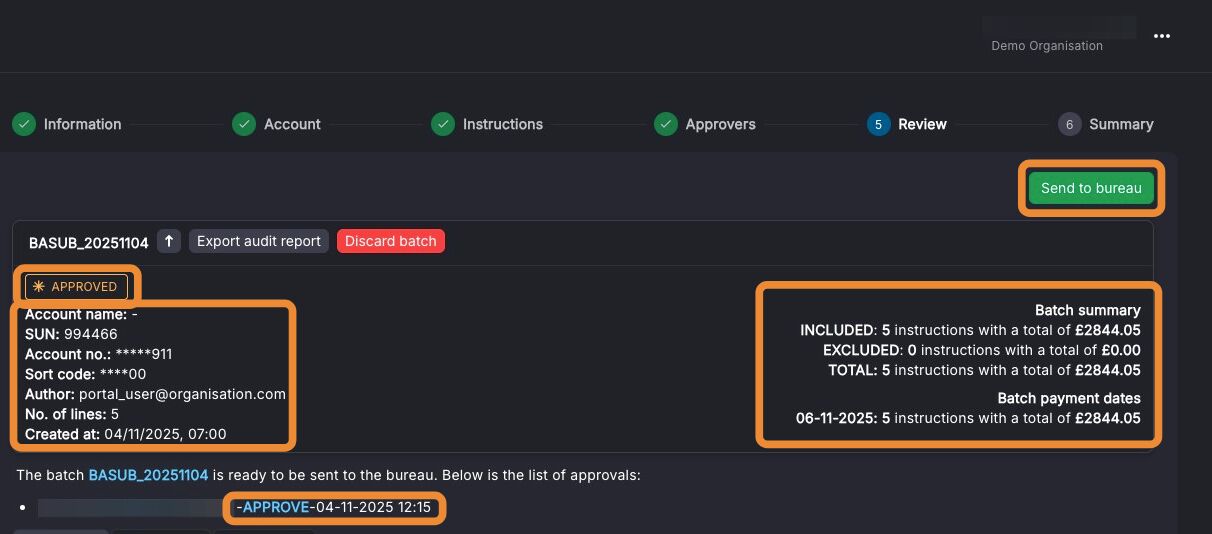Click the 06-11-2025 payment date line
Screen dimensions: 1212x534
click(968, 418)
